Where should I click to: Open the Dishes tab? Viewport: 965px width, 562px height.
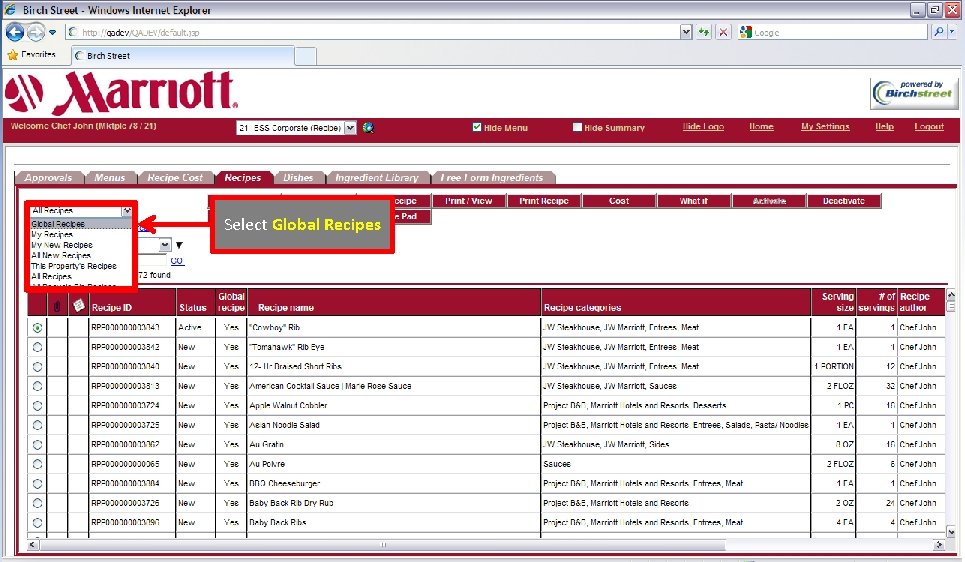(298, 177)
